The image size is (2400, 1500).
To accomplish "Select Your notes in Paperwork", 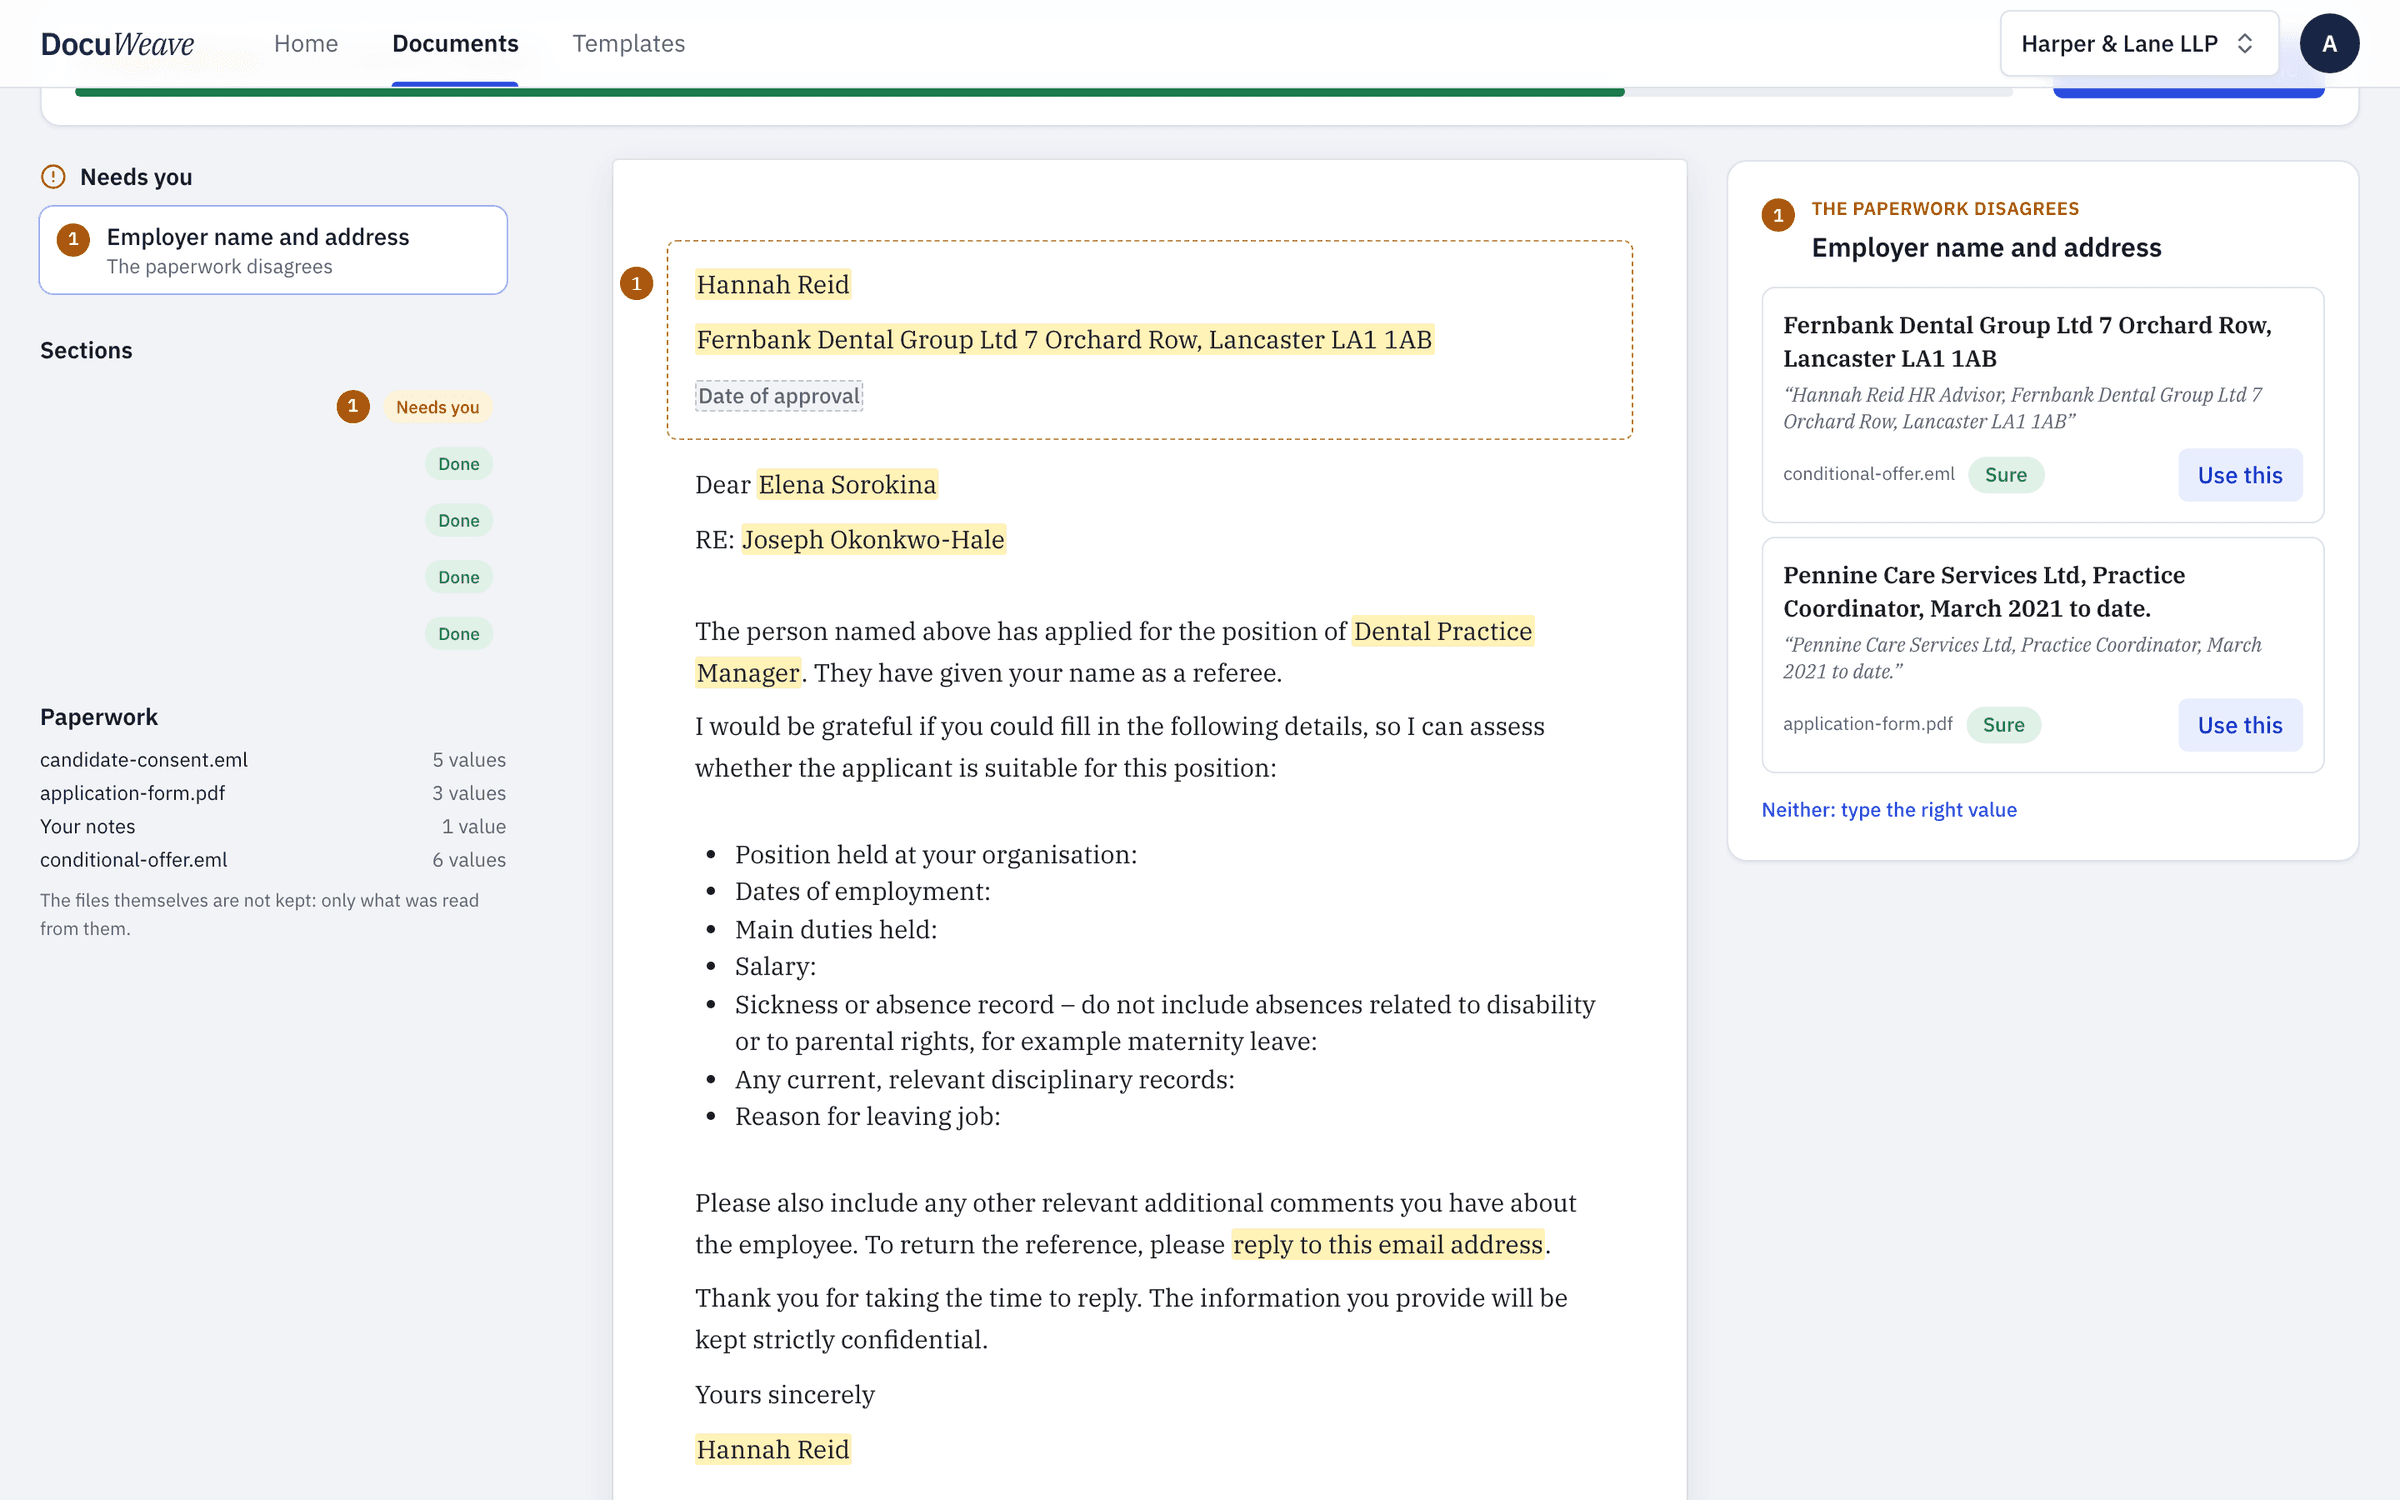I will pos(87,826).
